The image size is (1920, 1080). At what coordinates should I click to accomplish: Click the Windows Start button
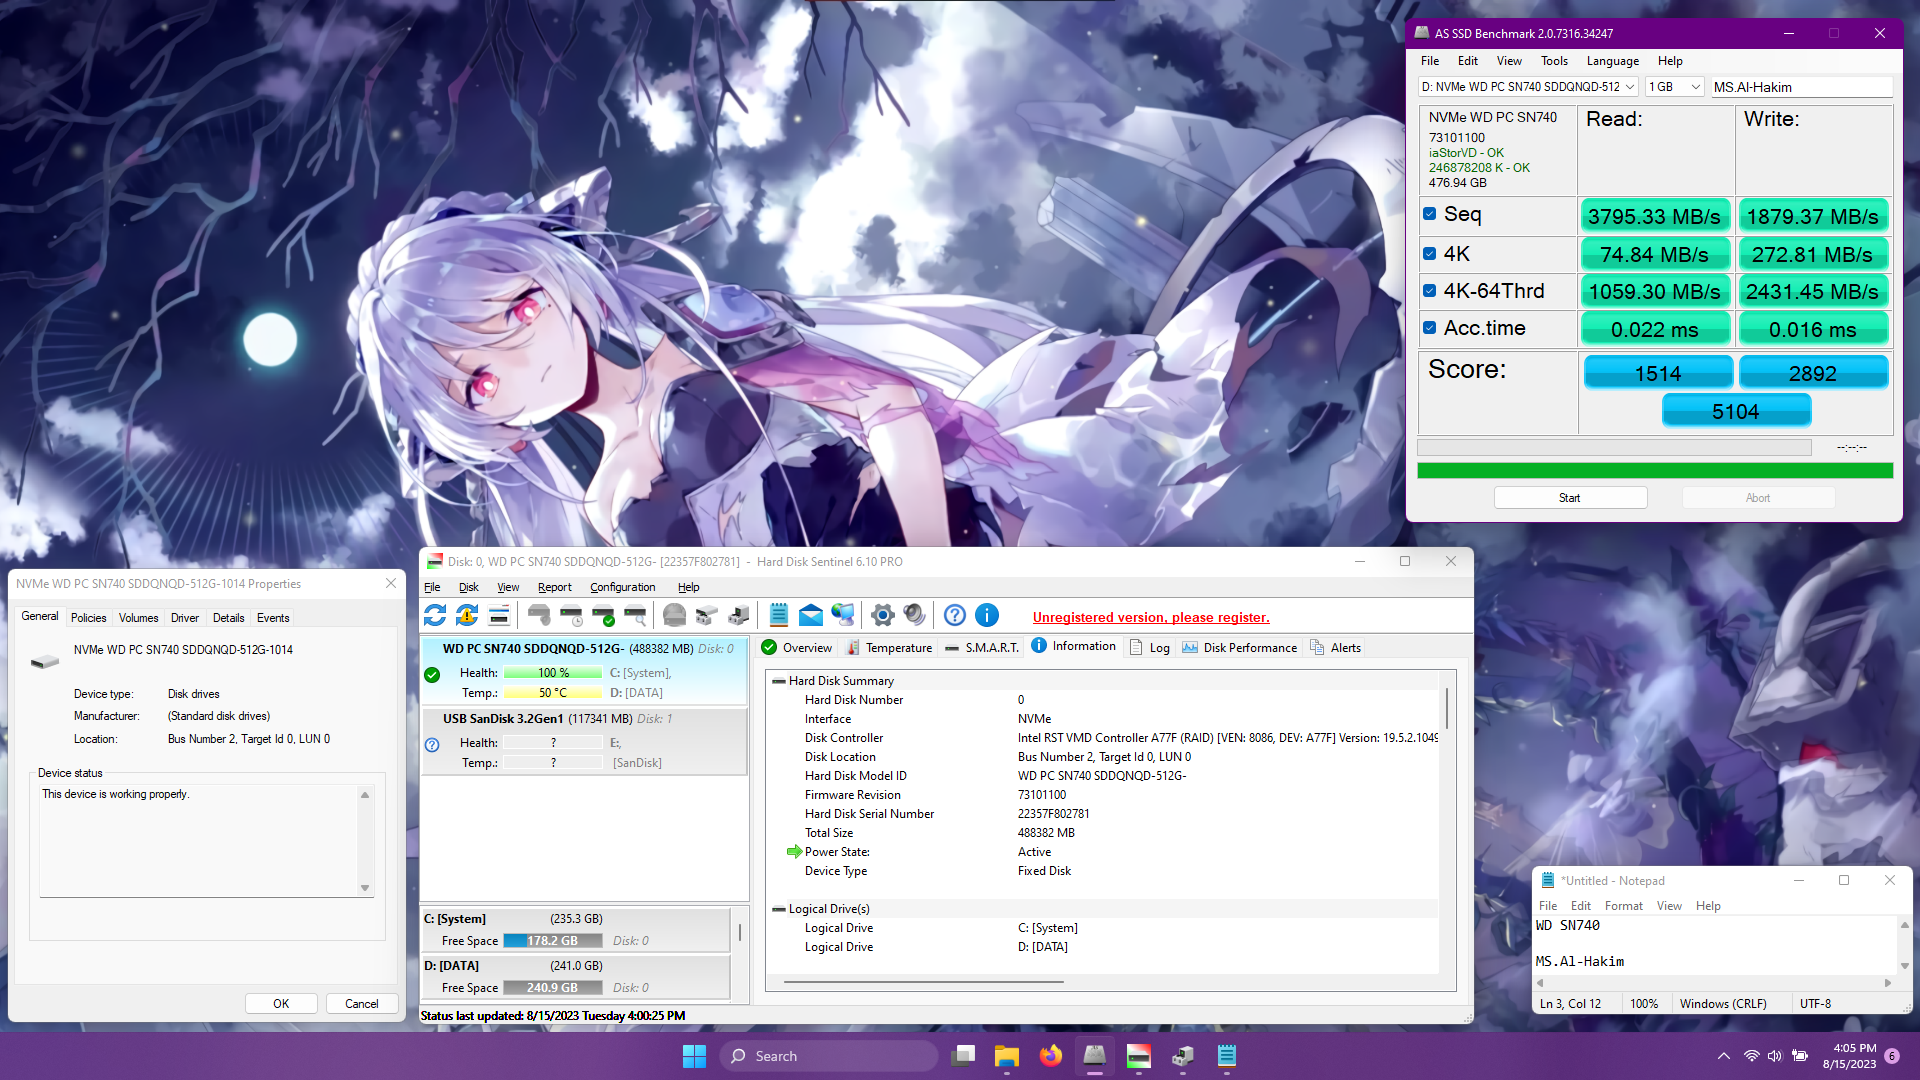coord(694,1056)
